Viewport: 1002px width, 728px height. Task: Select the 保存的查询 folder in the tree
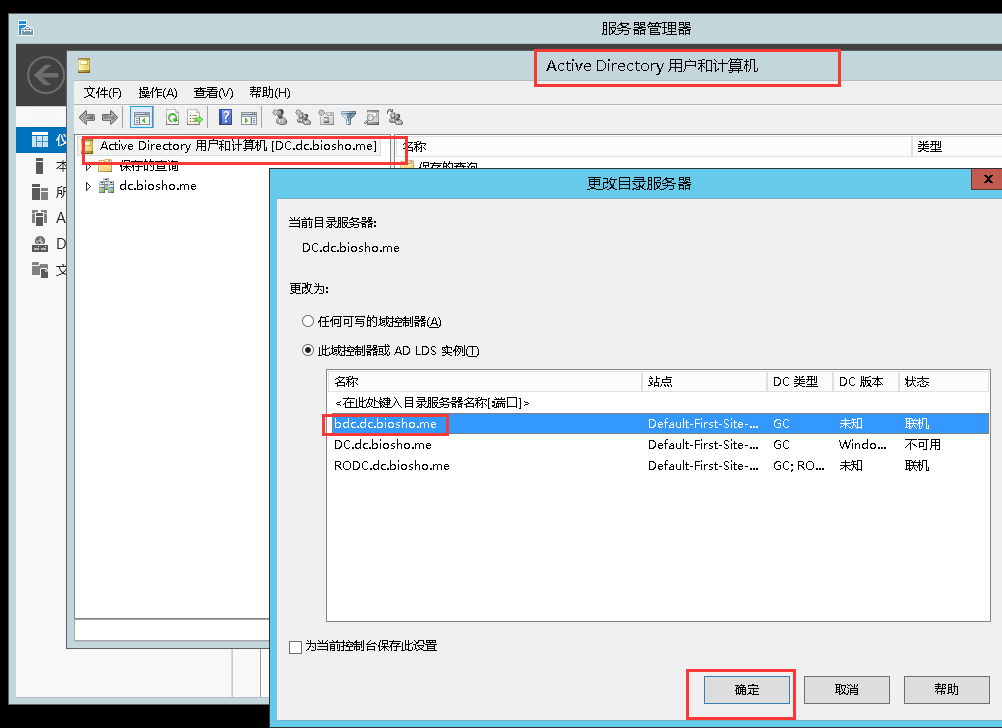tap(149, 167)
